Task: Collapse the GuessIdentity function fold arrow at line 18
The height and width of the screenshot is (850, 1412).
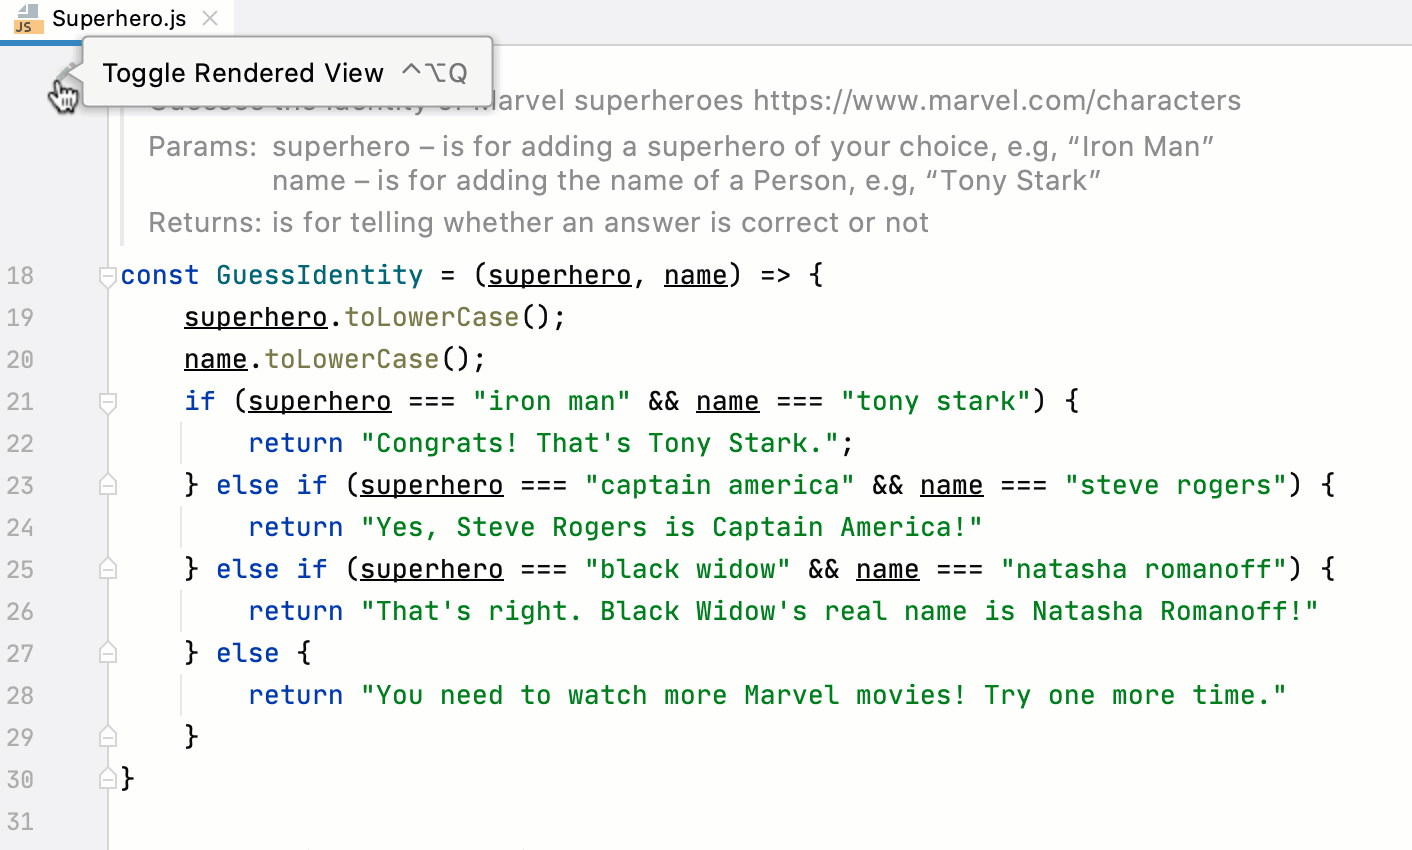Action: click(106, 275)
